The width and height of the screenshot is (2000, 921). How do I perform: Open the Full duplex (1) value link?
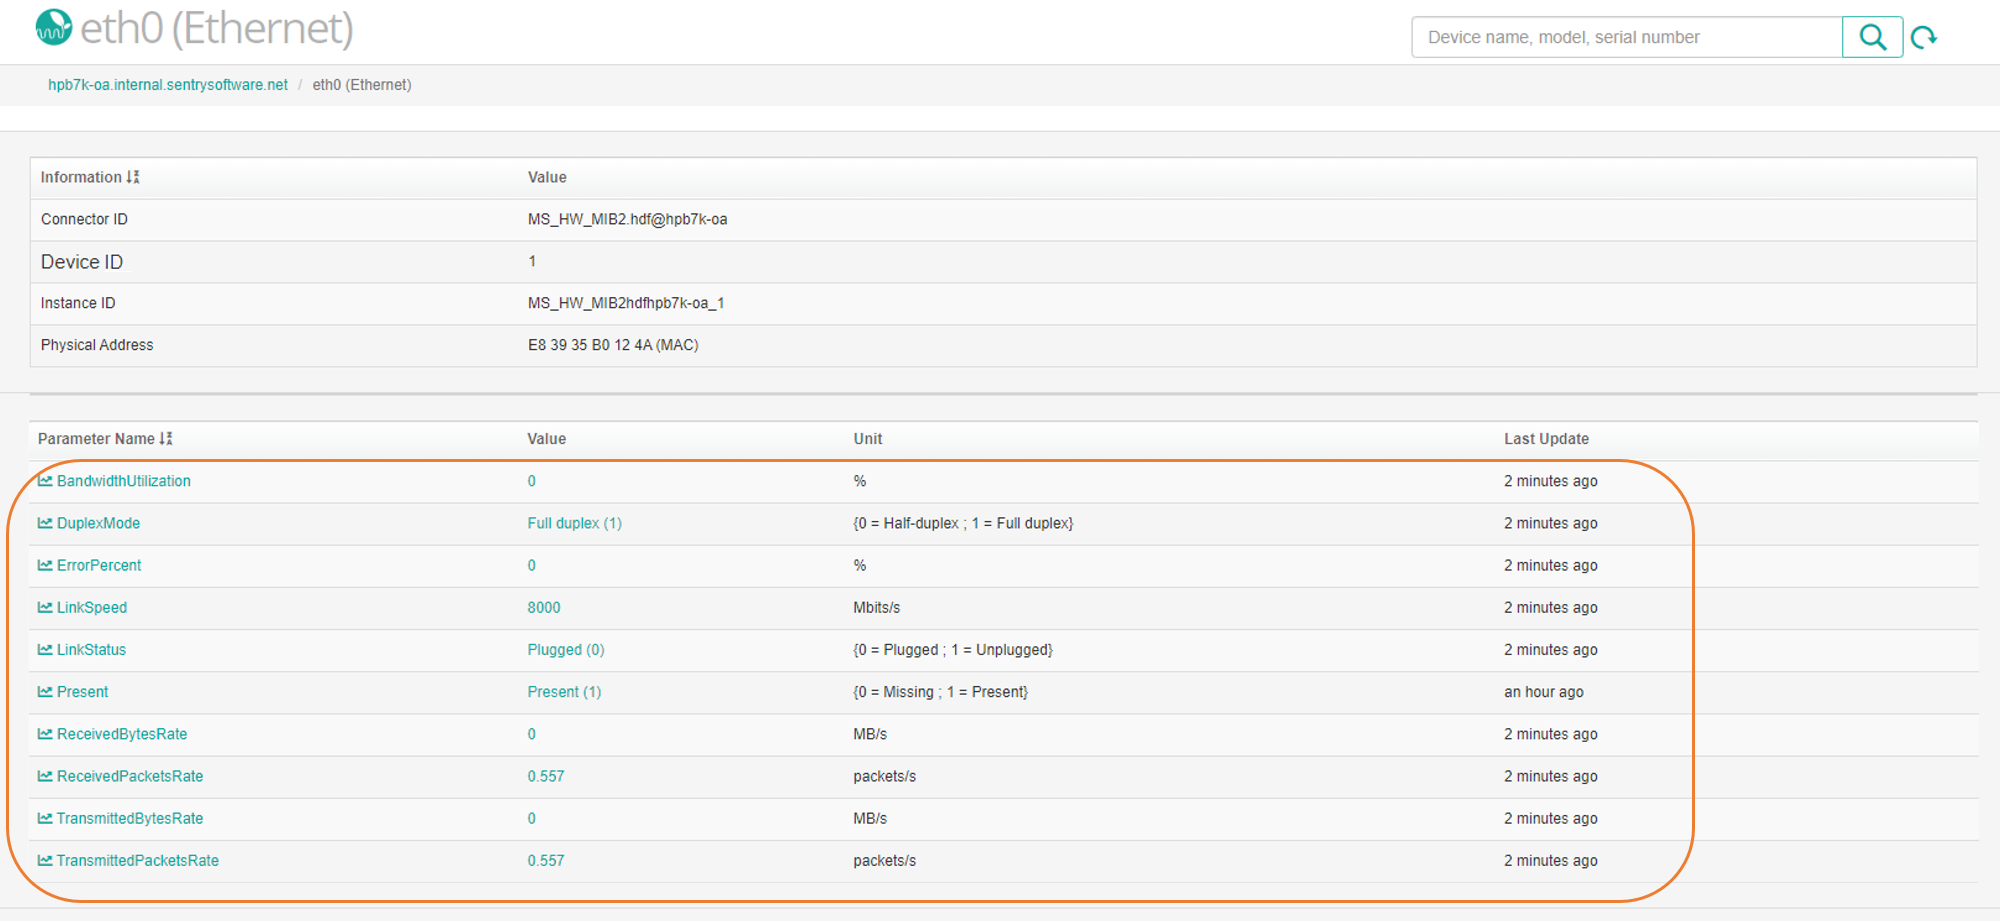click(x=574, y=523)
